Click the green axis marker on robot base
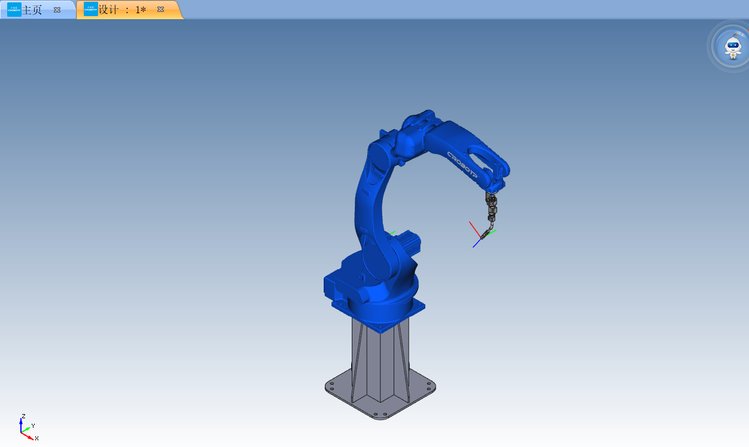Screen dimensions: 749x447 click(394, 235)
